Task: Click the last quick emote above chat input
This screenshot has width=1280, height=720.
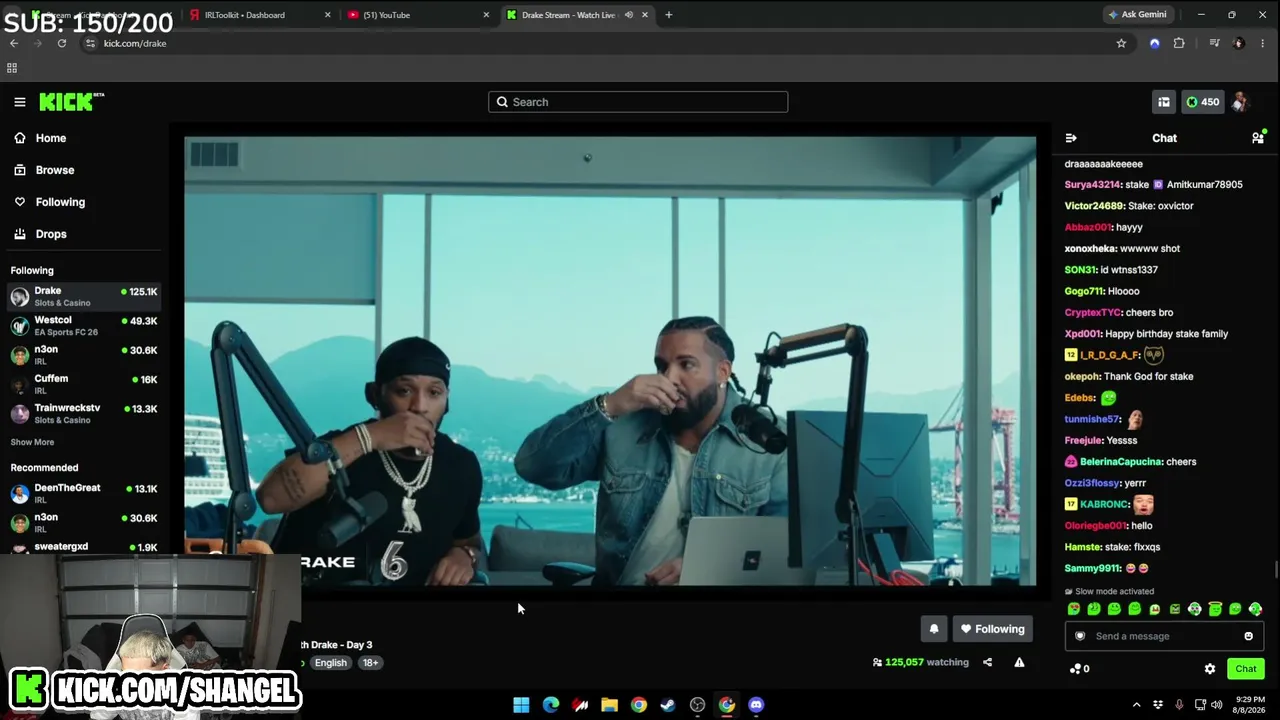Action: pos(1255,609)
